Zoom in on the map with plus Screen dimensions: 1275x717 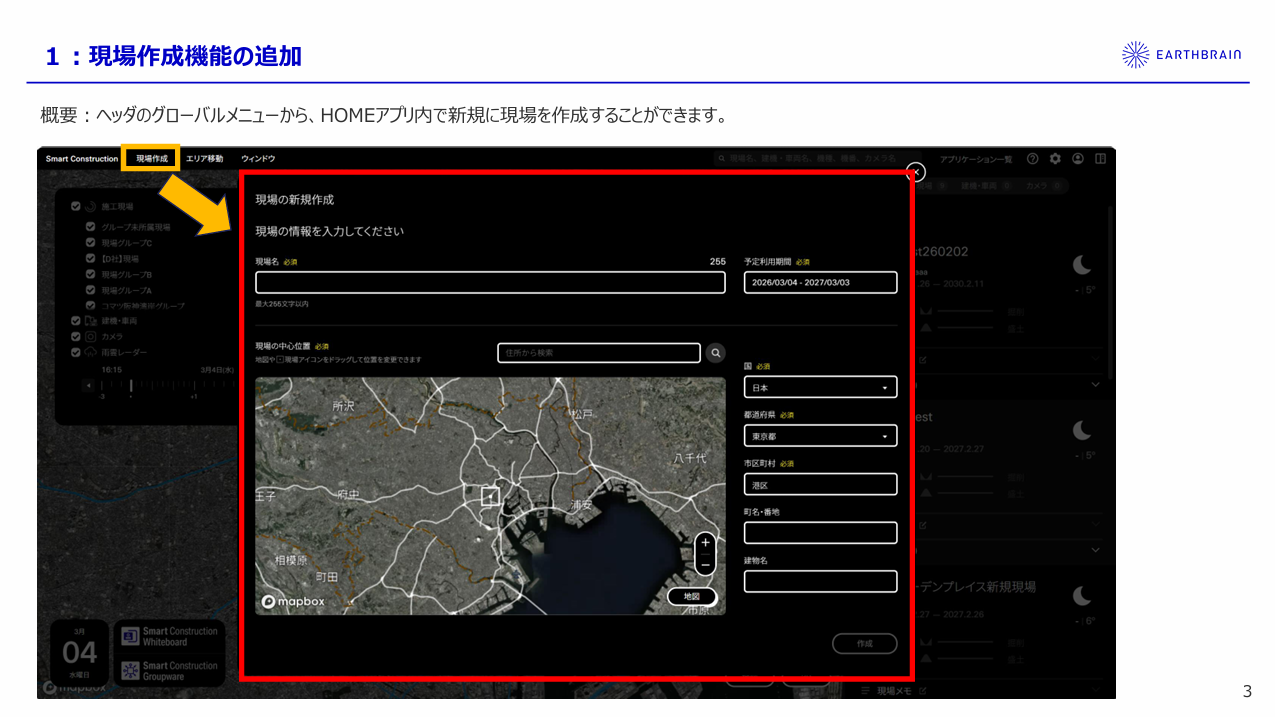pos(705,543)
